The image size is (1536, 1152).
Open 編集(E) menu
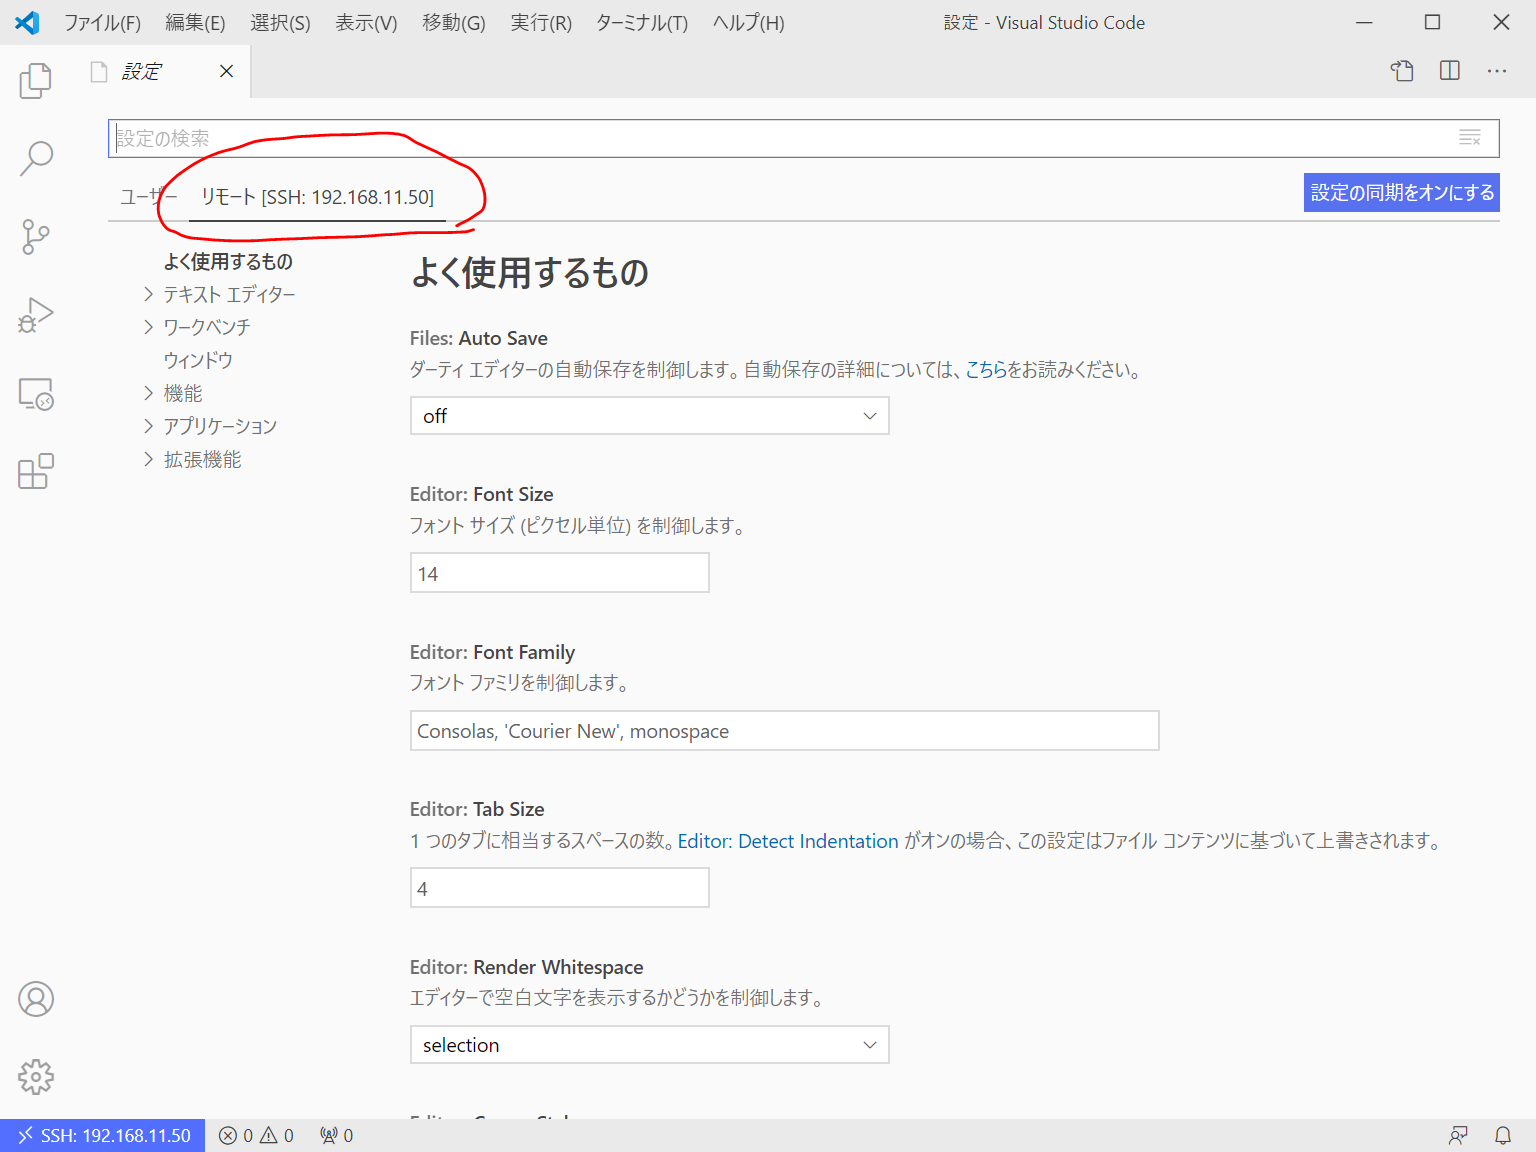[x=195, y=22]
